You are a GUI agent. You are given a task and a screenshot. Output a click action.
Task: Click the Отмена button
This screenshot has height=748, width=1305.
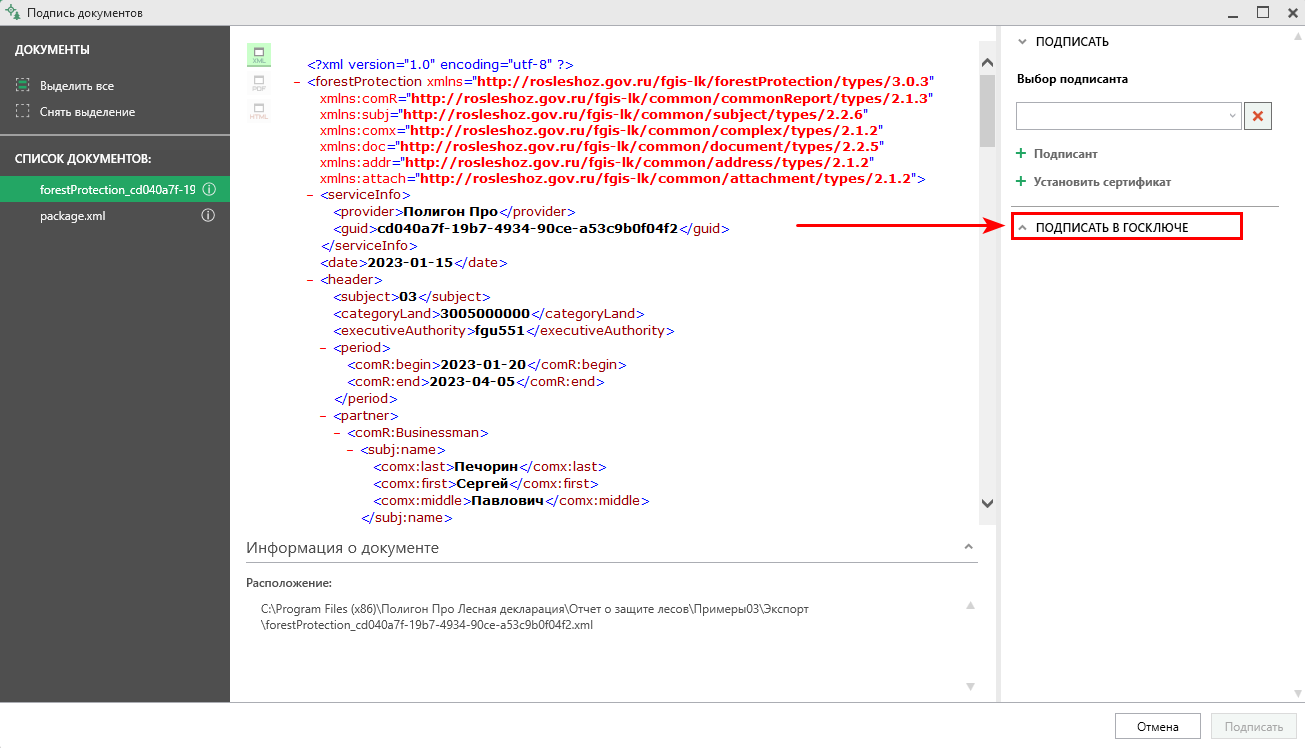tap(1158, 727)
